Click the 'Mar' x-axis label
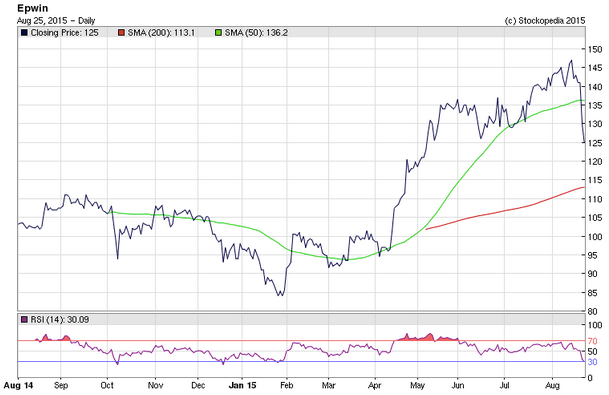 pyautogui.click(x=329, y=385)
